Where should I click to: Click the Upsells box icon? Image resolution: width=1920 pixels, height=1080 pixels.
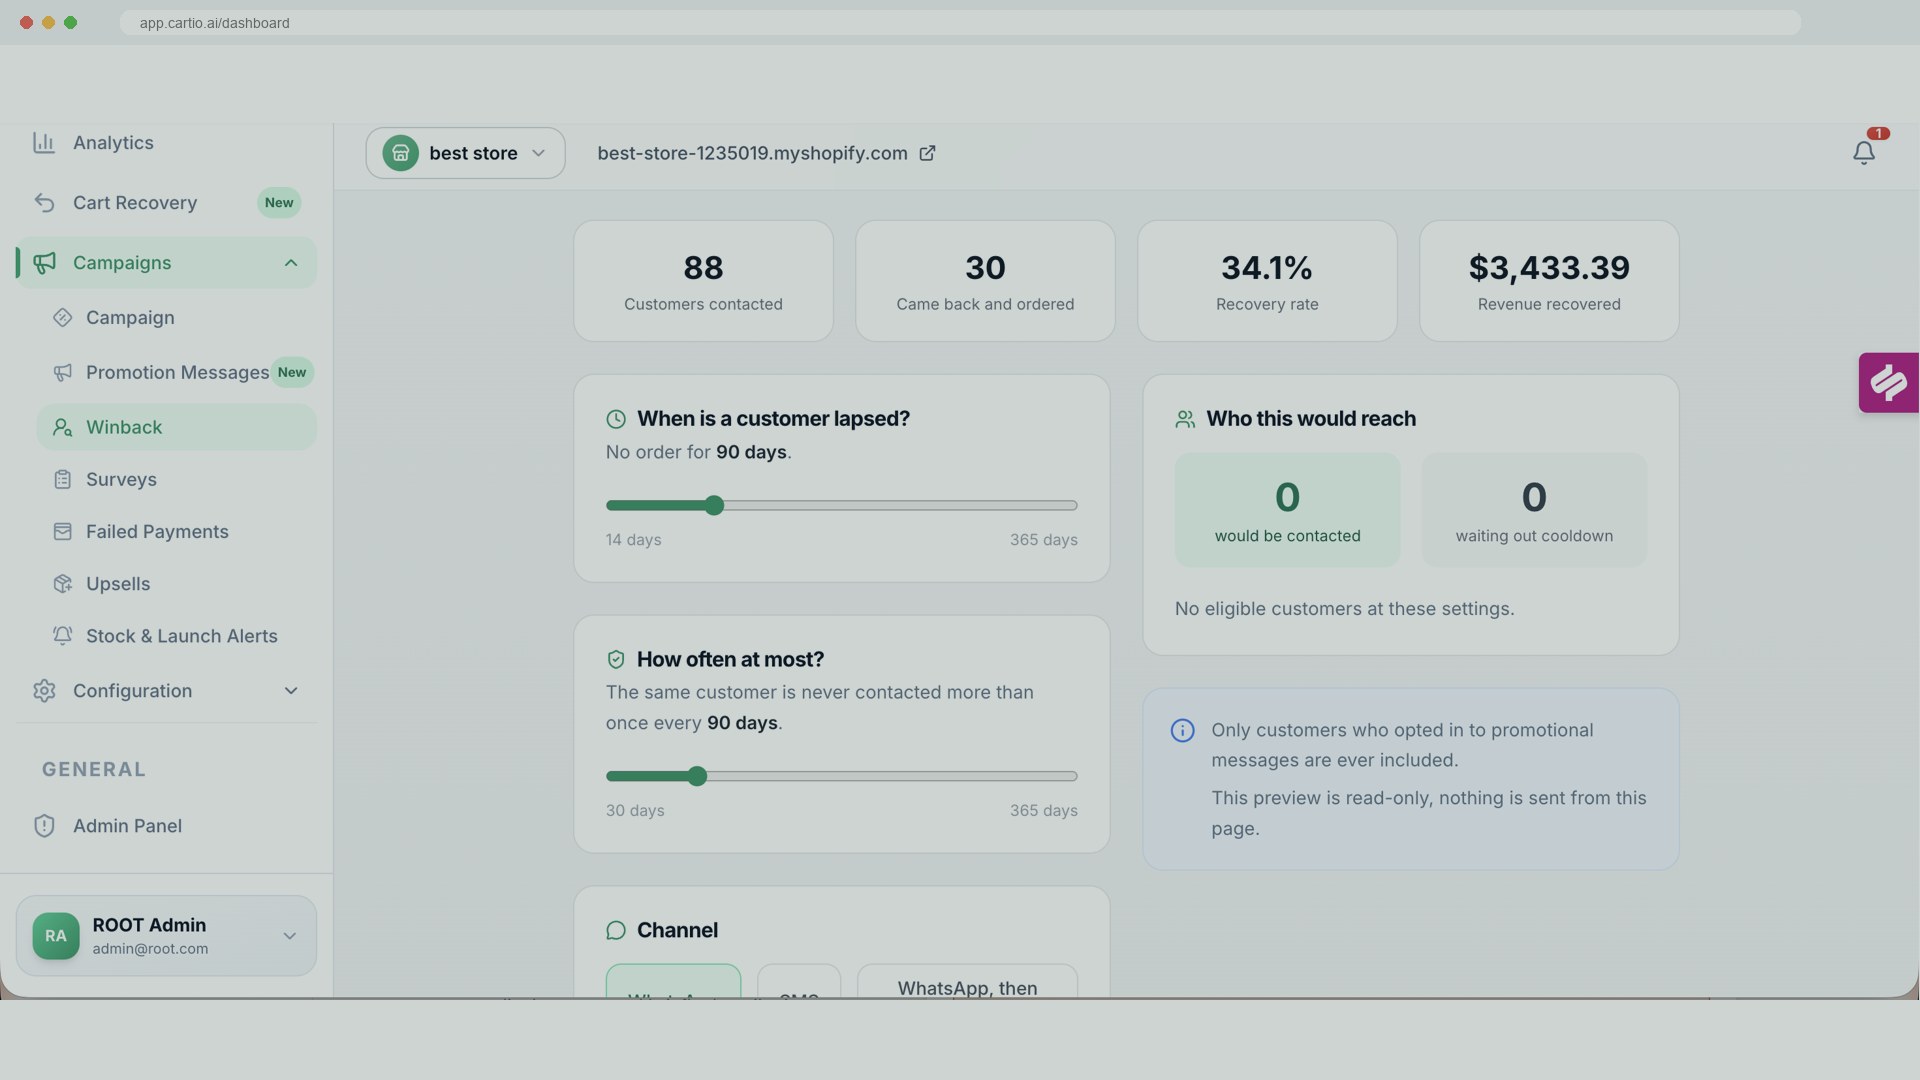coord(62,583)
